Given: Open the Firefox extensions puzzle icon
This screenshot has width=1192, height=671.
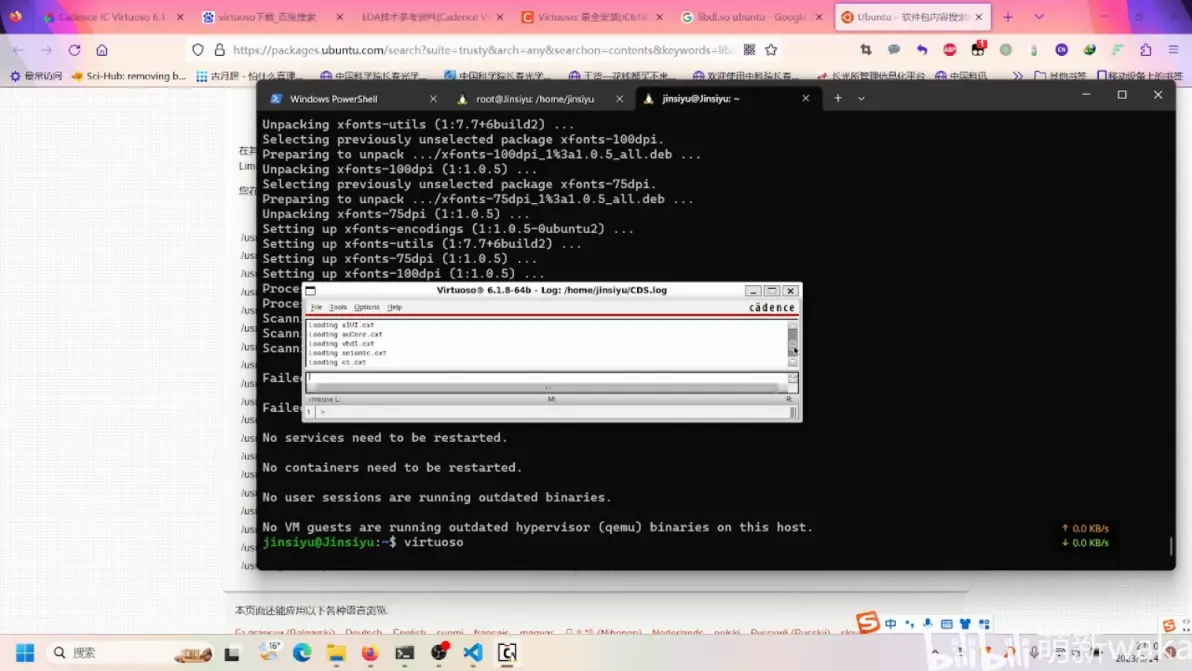Looking at the screenshot, I should 1146,50.
